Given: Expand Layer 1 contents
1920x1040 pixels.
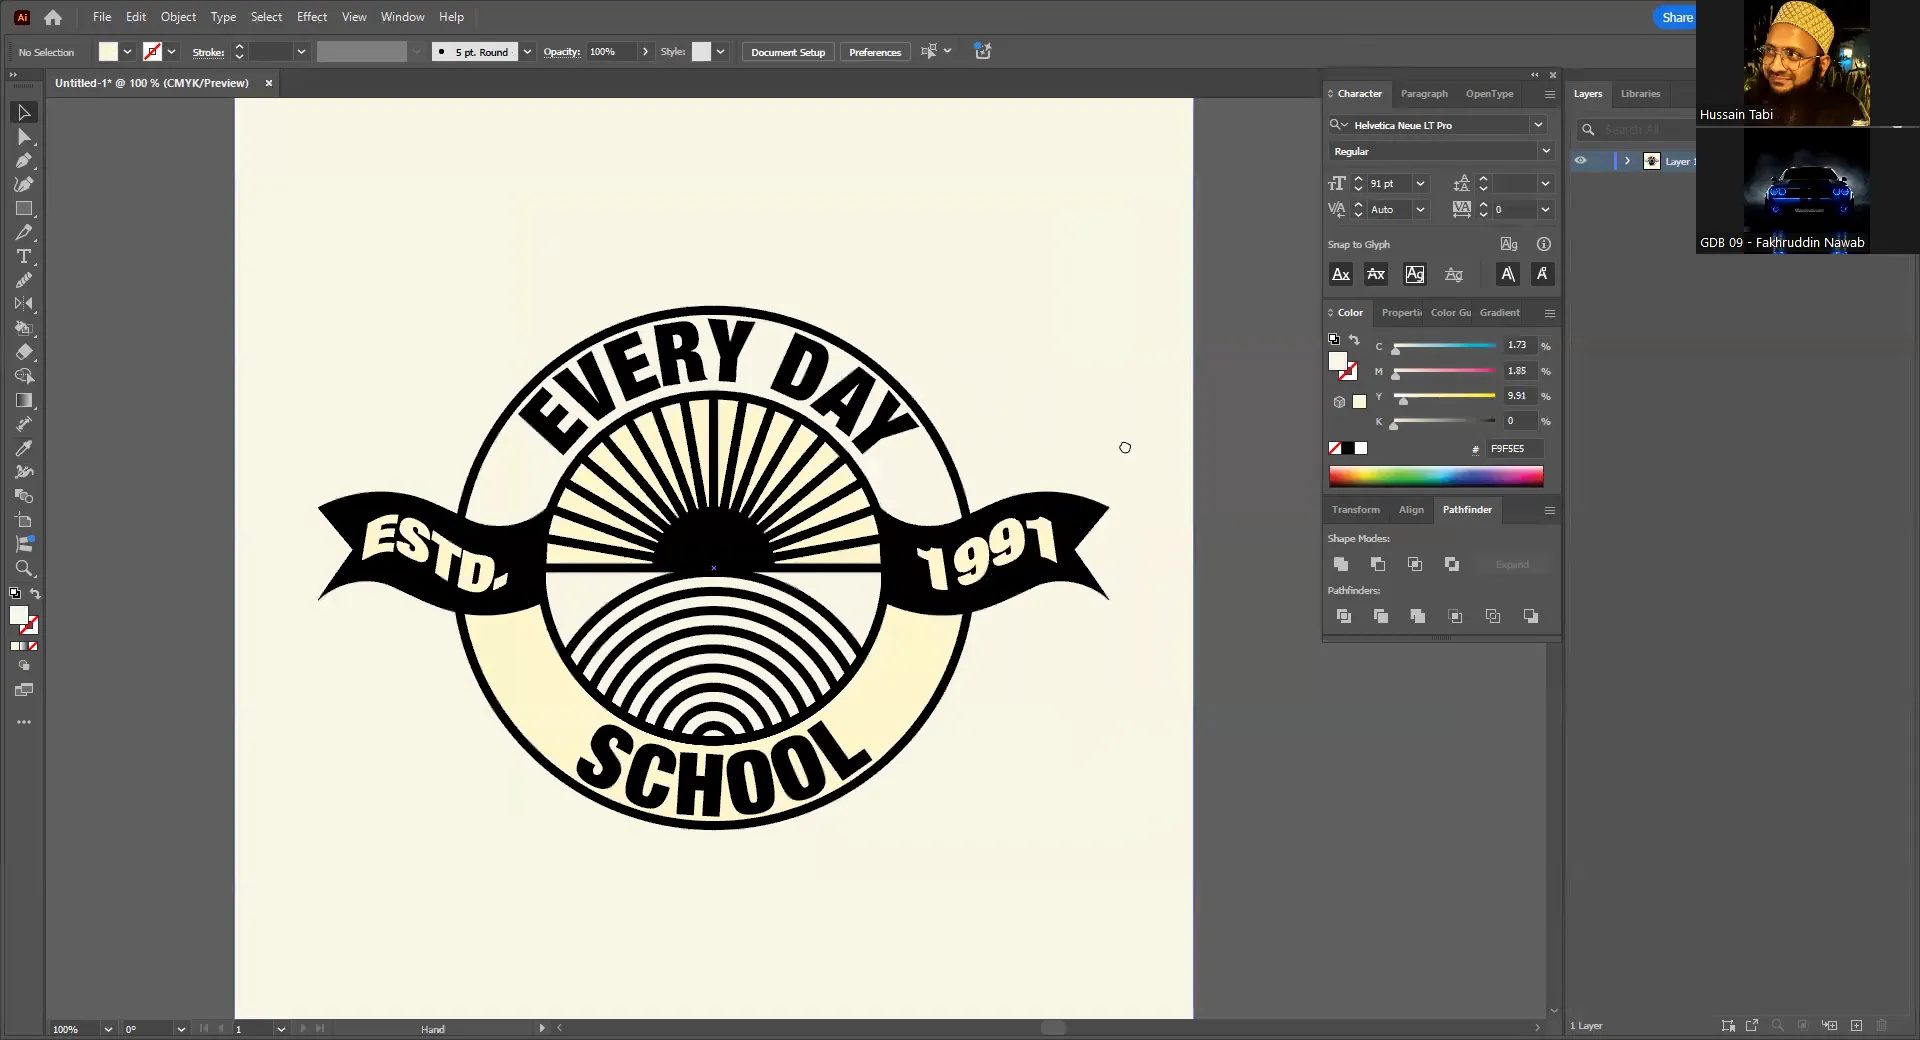Looking at the screenshot, I should 1627,161.
